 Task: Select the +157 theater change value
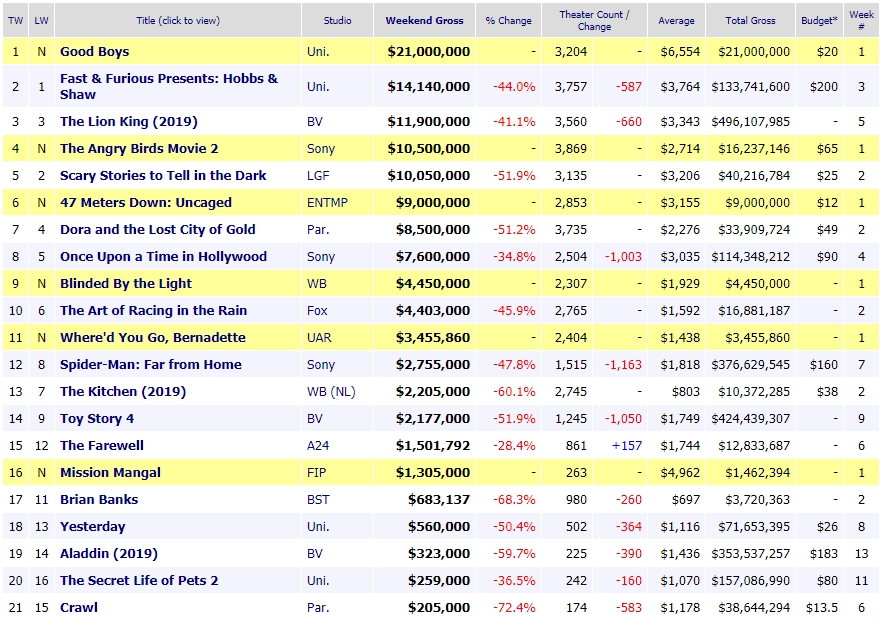point(626,446)
